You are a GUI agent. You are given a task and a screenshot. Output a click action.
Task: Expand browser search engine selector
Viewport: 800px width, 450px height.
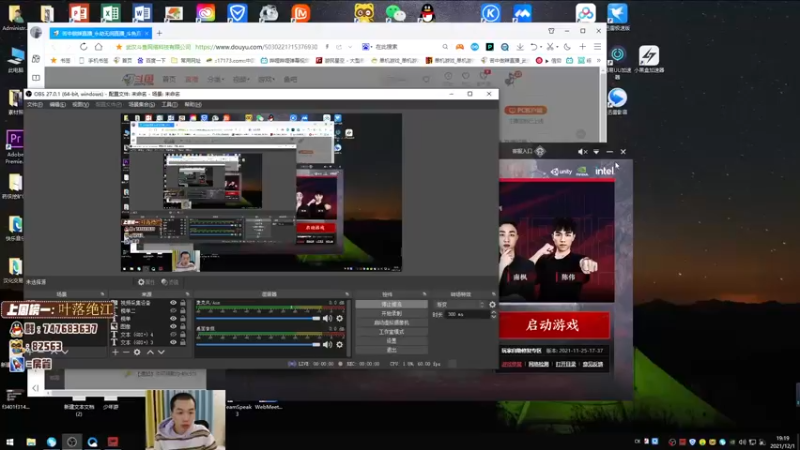[x=367, y=46]
